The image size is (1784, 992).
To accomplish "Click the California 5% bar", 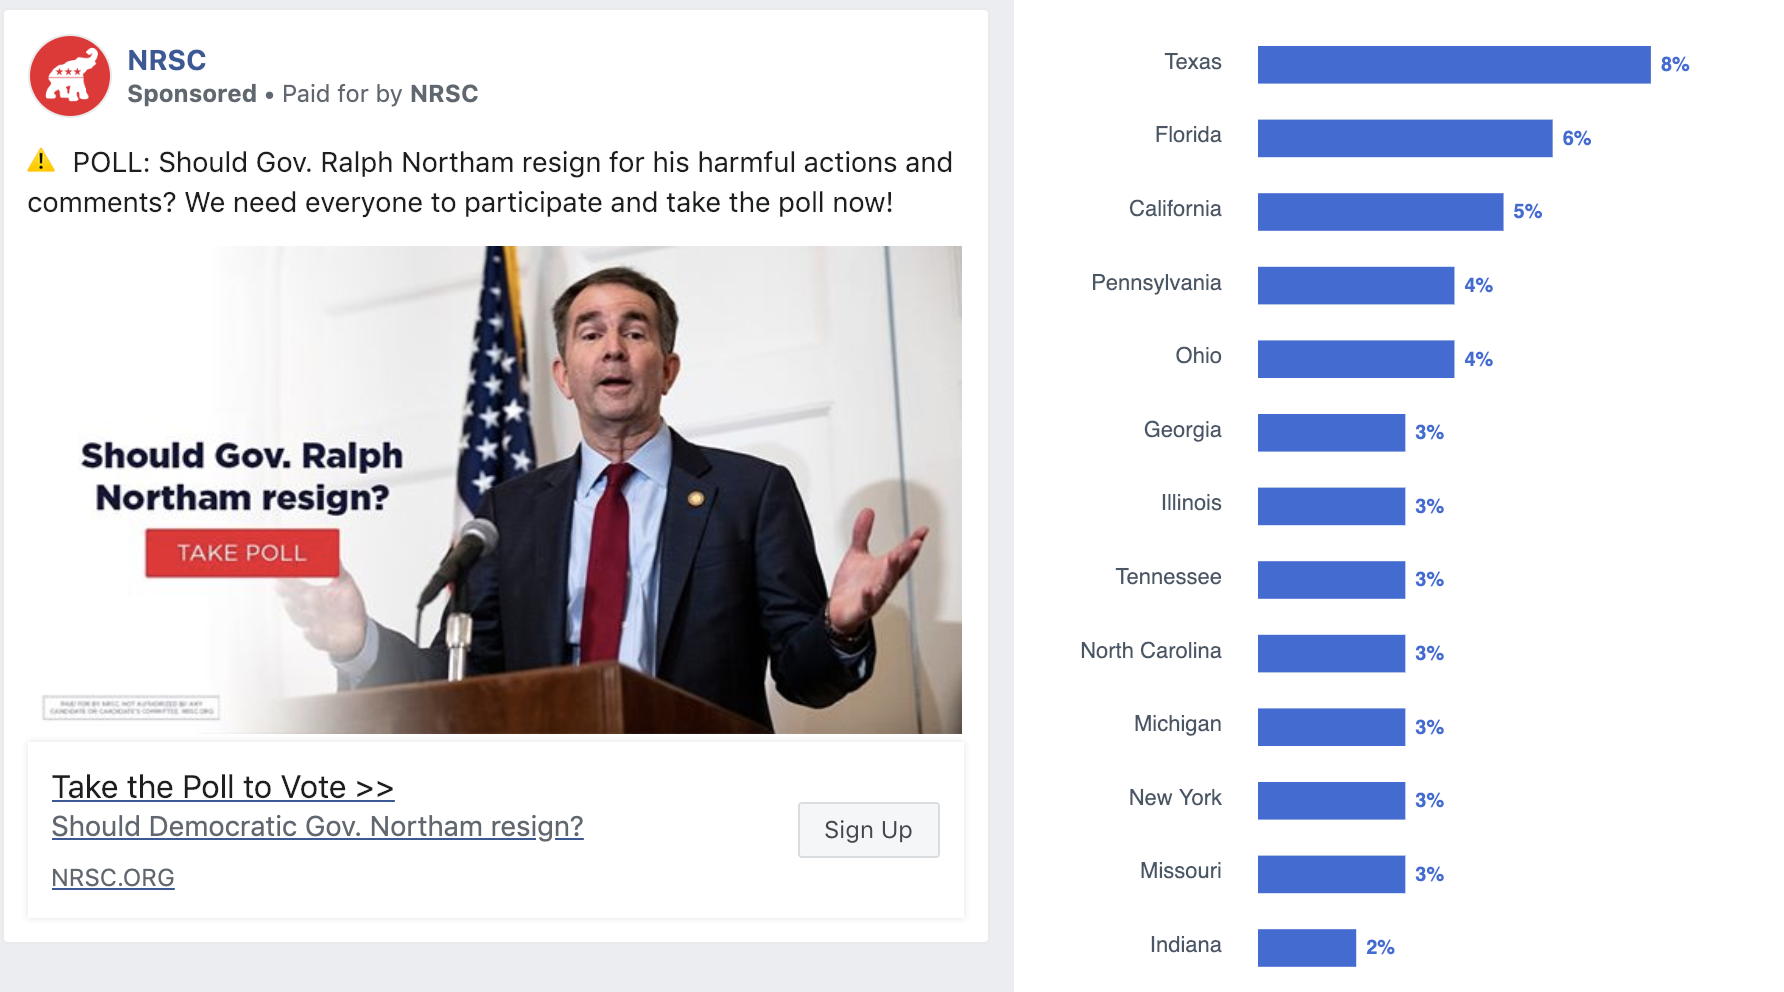I will pyautogui.click(x=1380, y=212).
